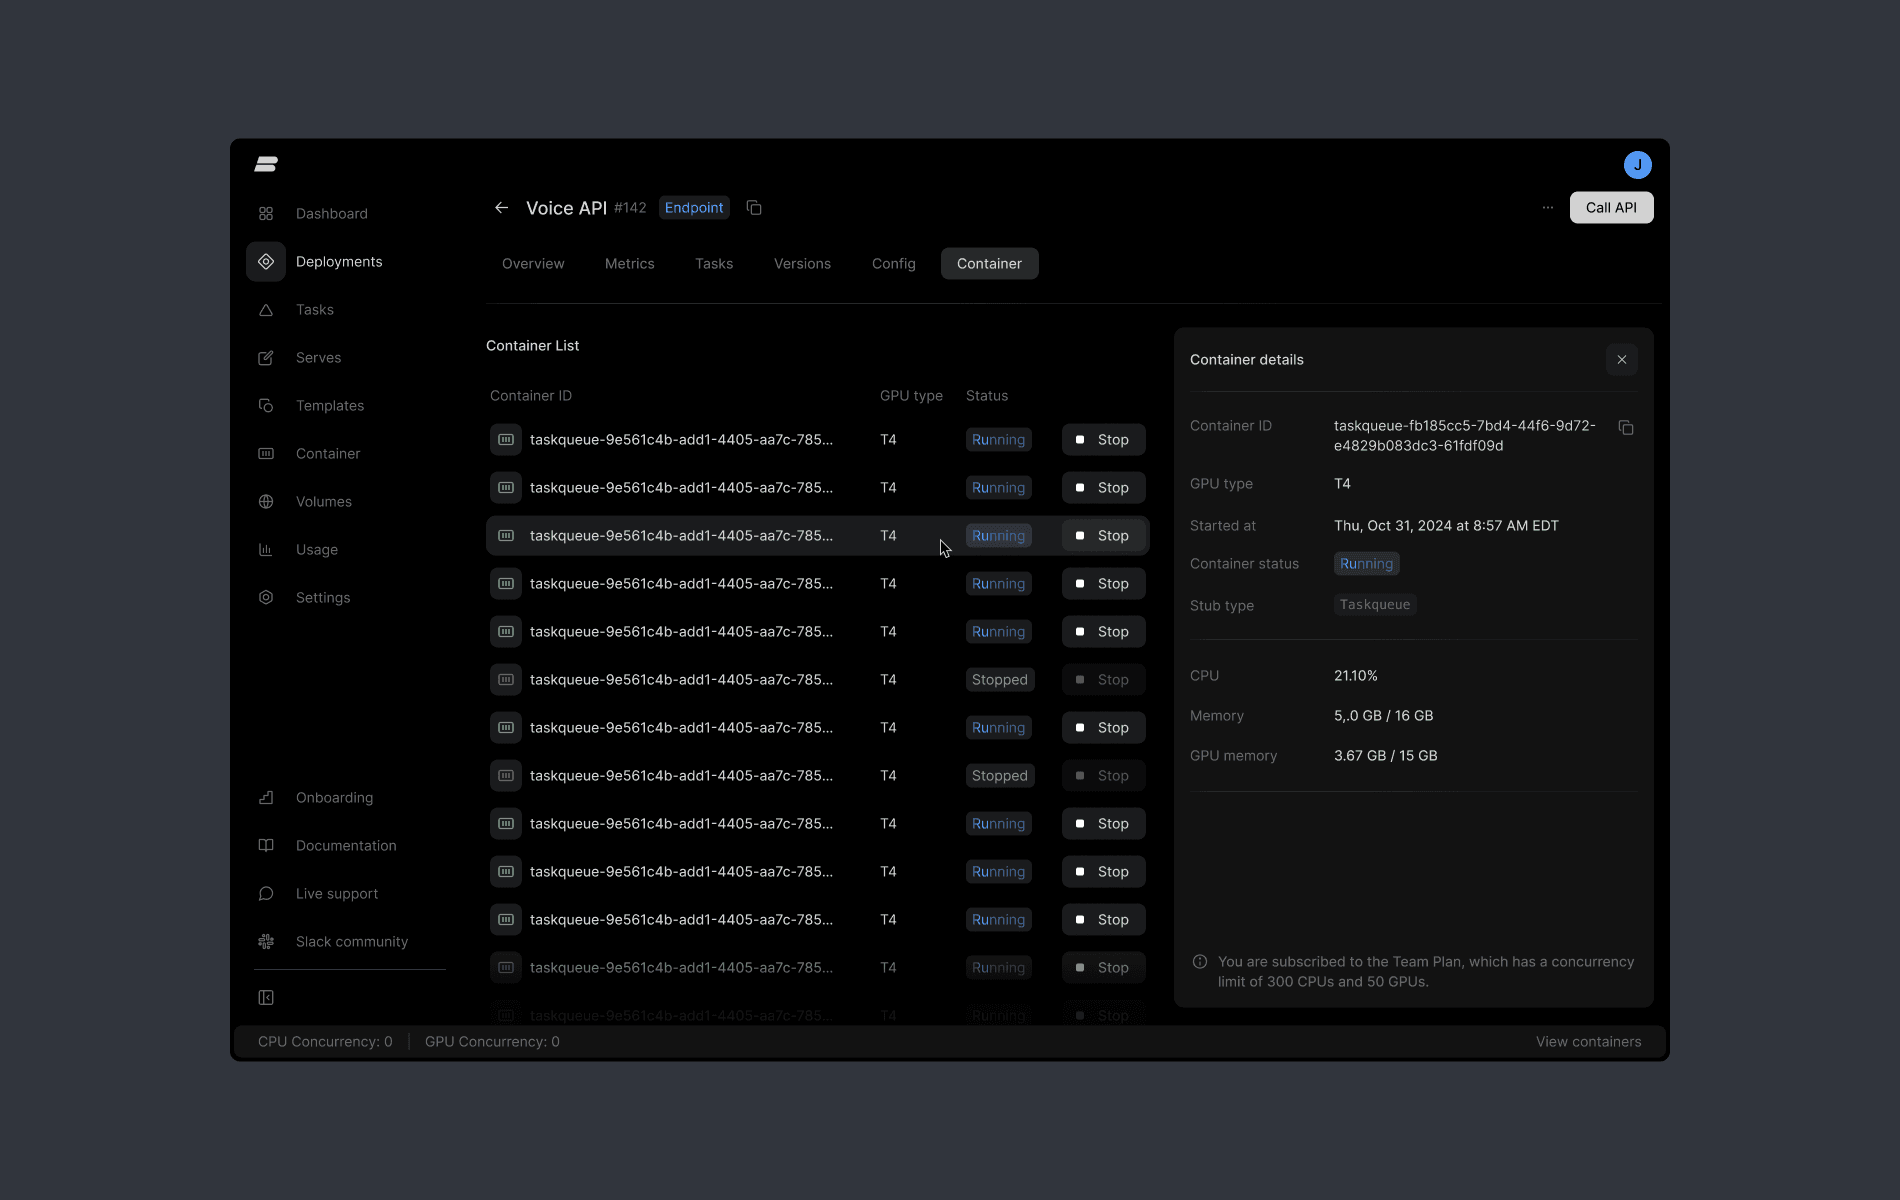Image resolution: width=1900 pixels, height=1200 pixels.
Task: Click the Container ID column header
Action: coord(531,396)
